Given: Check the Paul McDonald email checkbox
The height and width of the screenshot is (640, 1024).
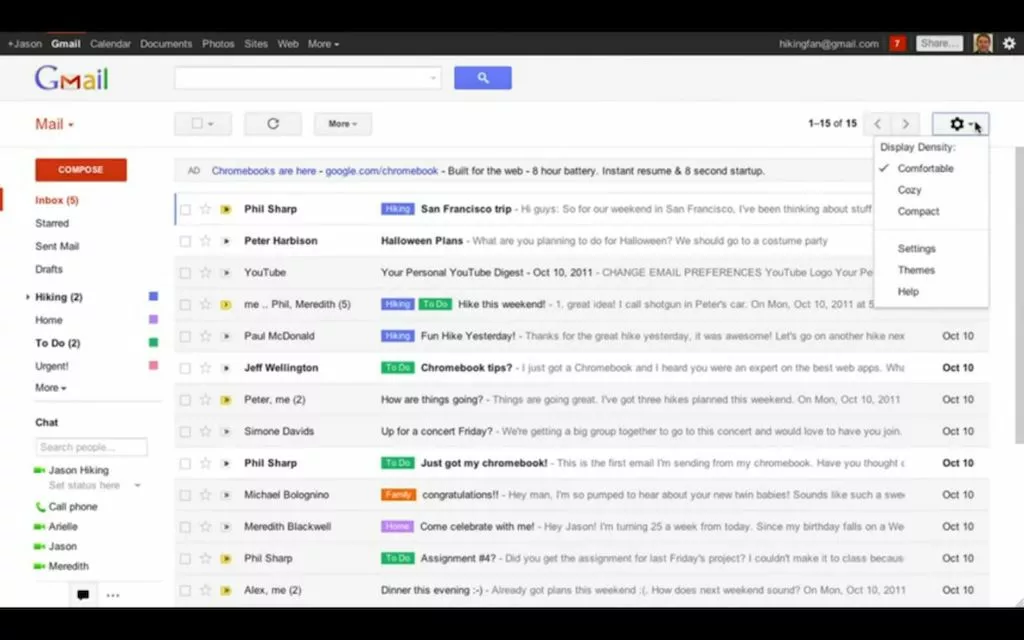Looking at the screenshot, I should coord(185,336).
